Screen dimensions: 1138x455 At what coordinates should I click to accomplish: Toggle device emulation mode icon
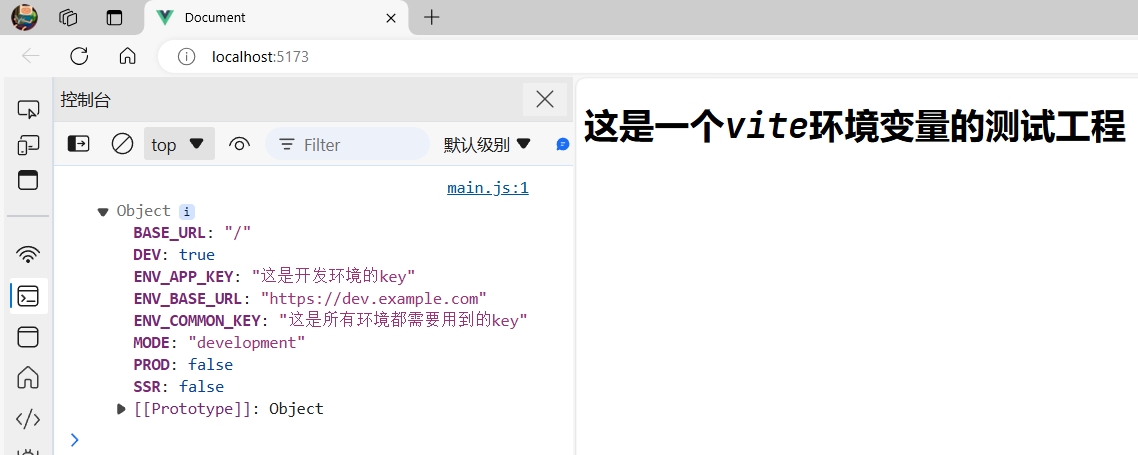[x=28, y=145]
